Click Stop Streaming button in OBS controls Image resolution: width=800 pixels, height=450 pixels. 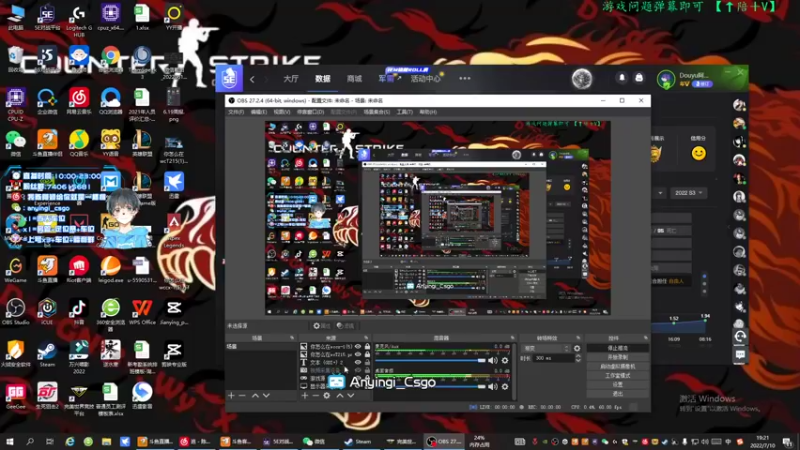[618, 348]
